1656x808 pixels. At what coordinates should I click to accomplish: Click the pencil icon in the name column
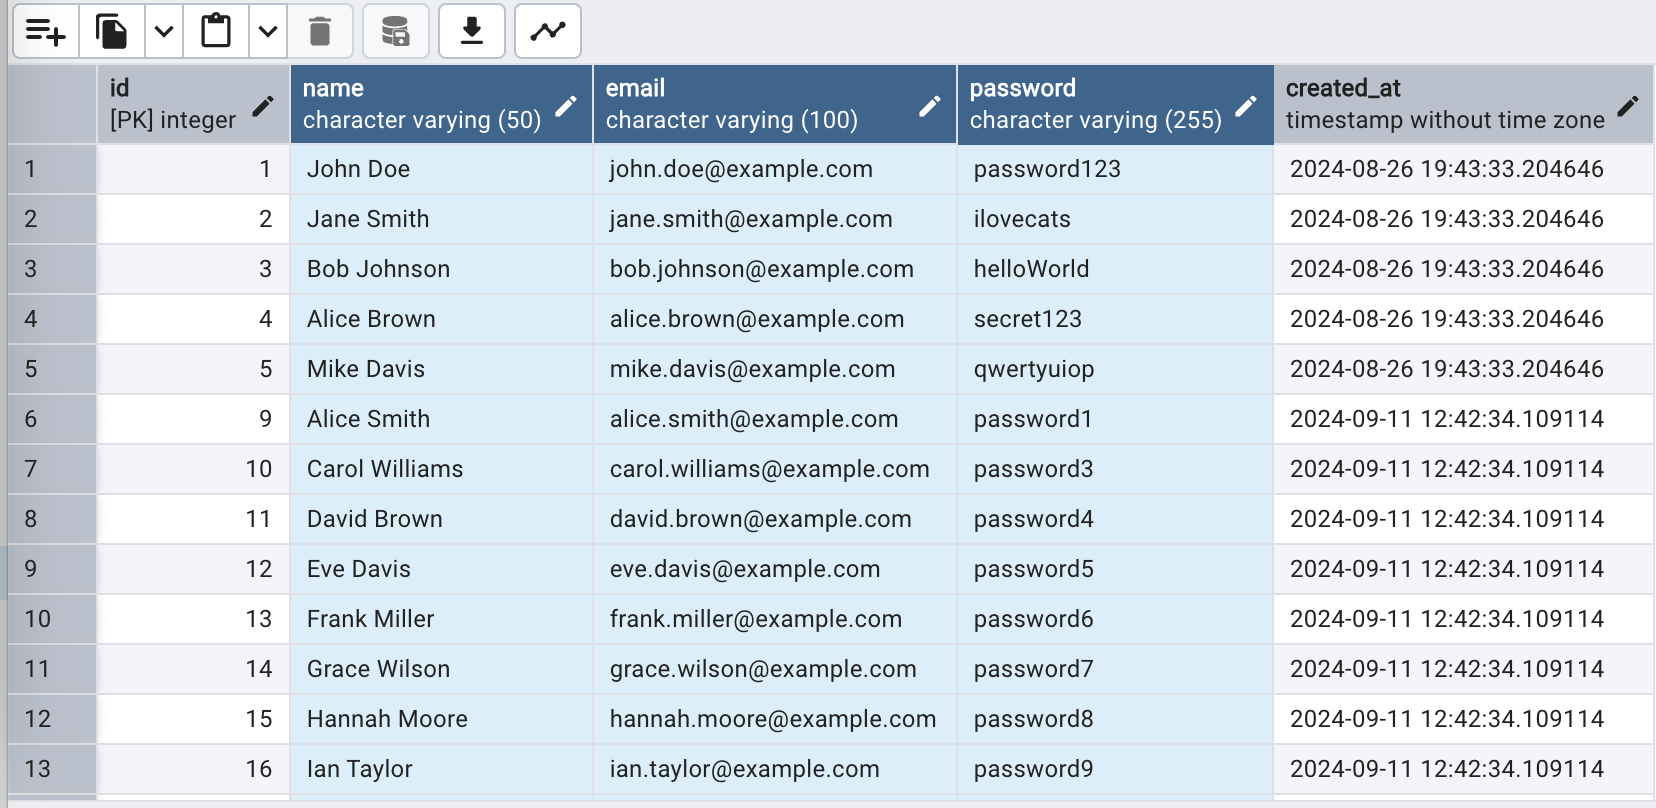click(566, 106)
